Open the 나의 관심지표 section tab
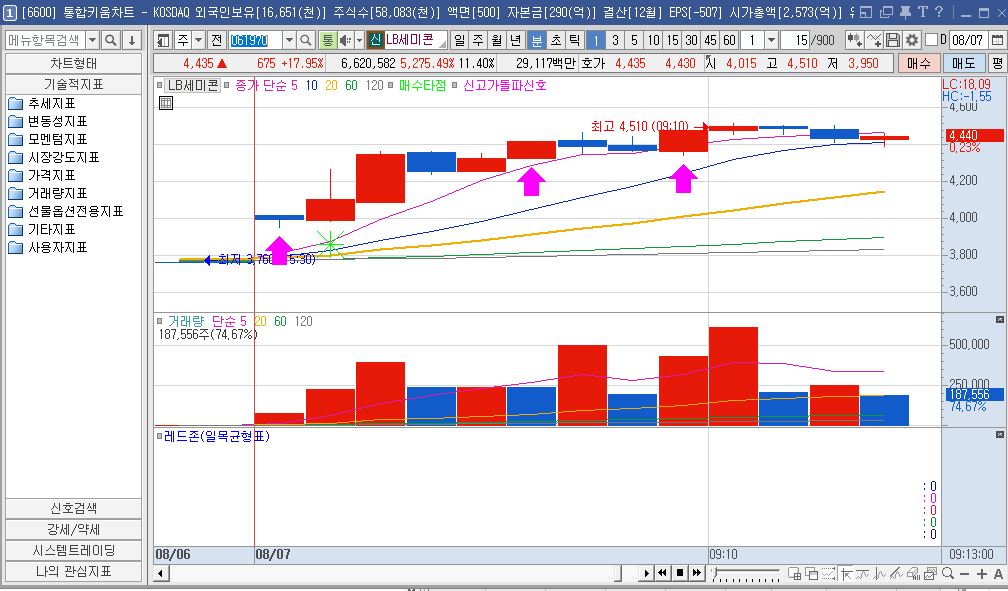Screen dimensions: 1008x591 tap(73, 571)
